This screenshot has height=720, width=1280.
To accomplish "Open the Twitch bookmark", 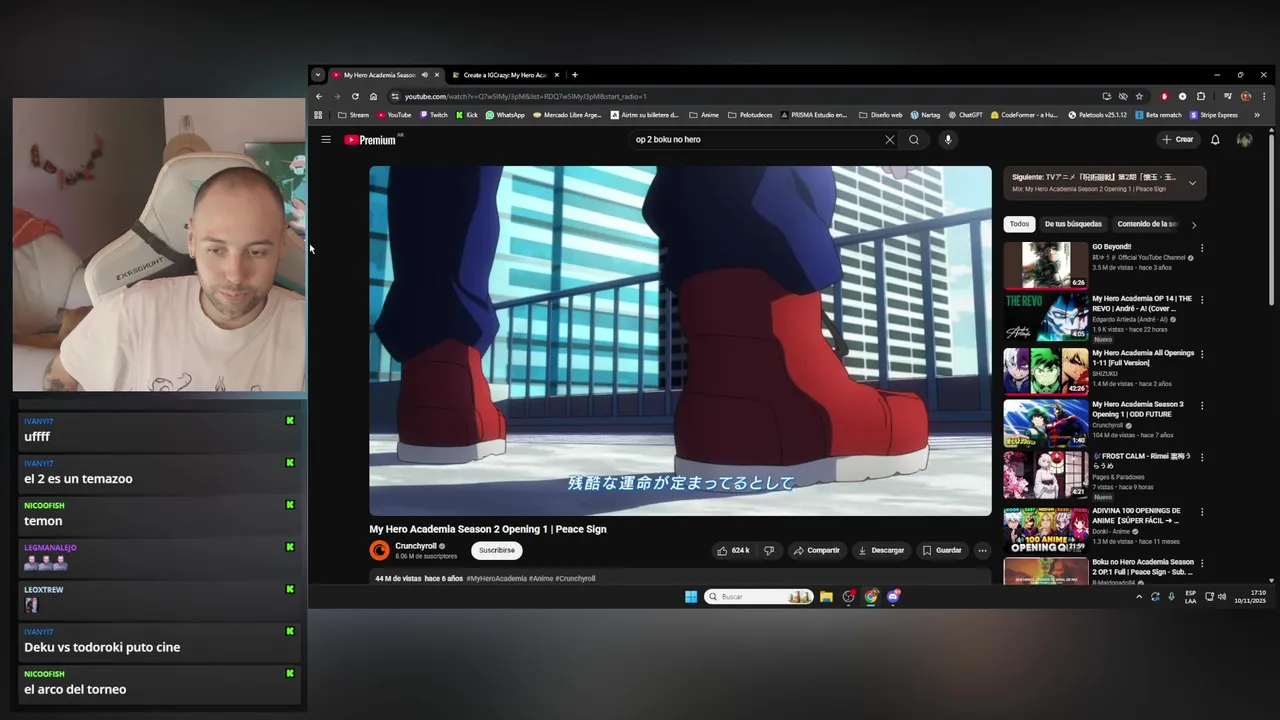I will 433,115.
